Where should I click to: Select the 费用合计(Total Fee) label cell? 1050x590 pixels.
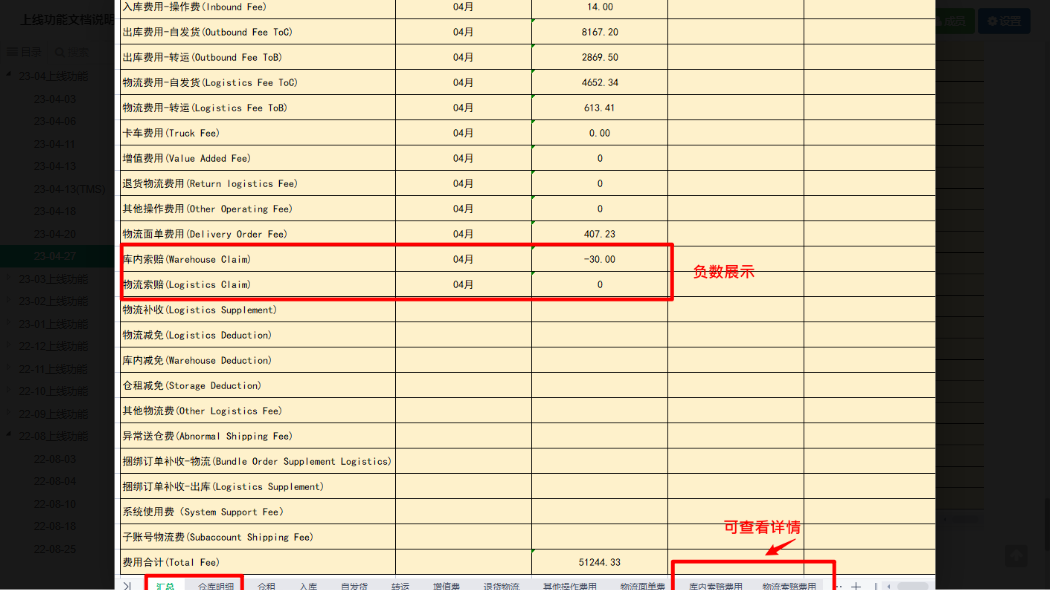coord(258,563)
